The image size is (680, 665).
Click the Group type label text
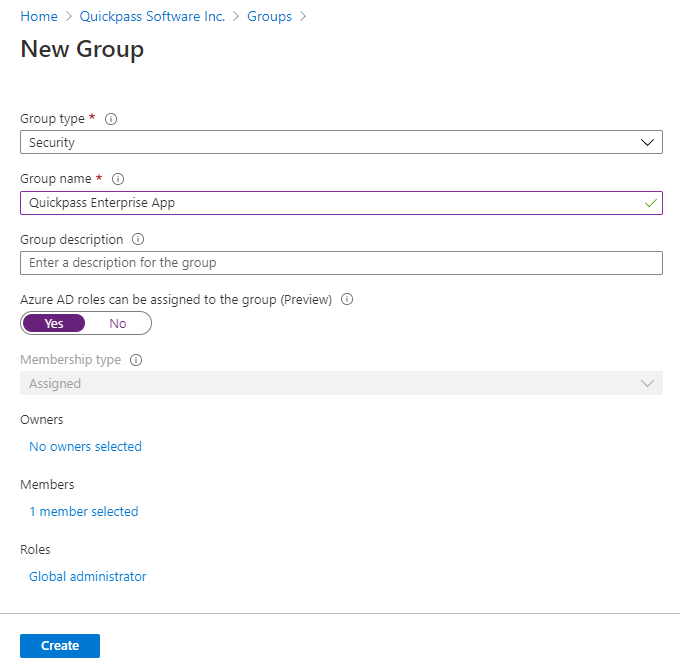tap(52, 118)
